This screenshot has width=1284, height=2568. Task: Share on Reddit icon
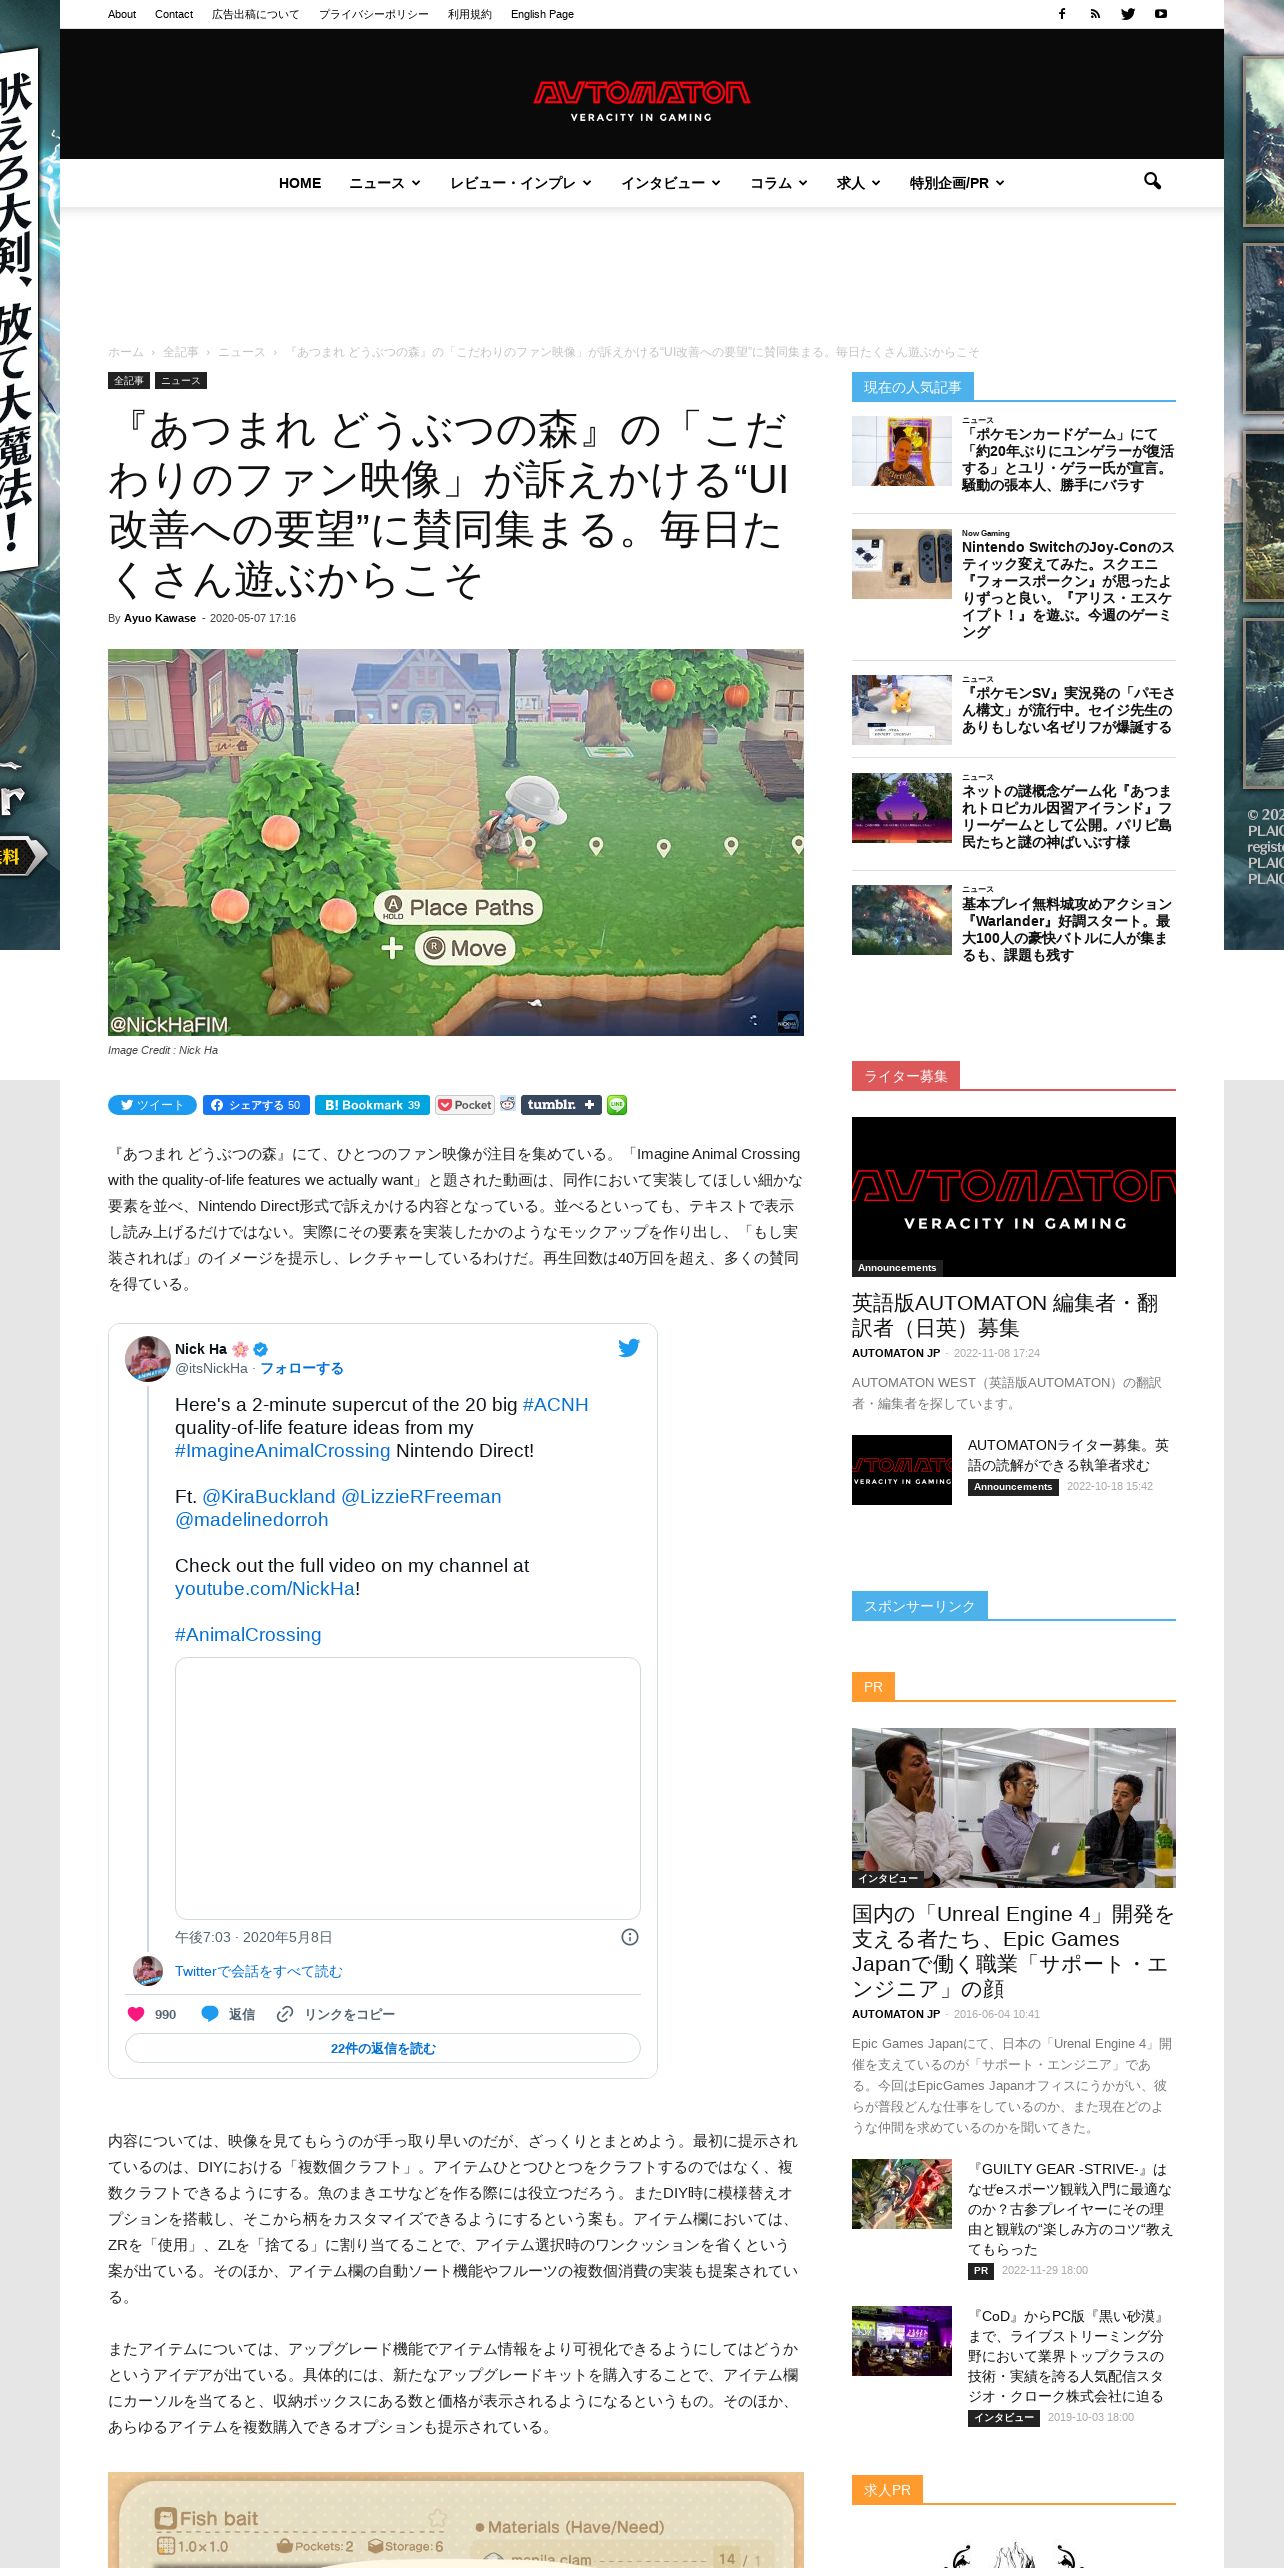point(508,1104)
